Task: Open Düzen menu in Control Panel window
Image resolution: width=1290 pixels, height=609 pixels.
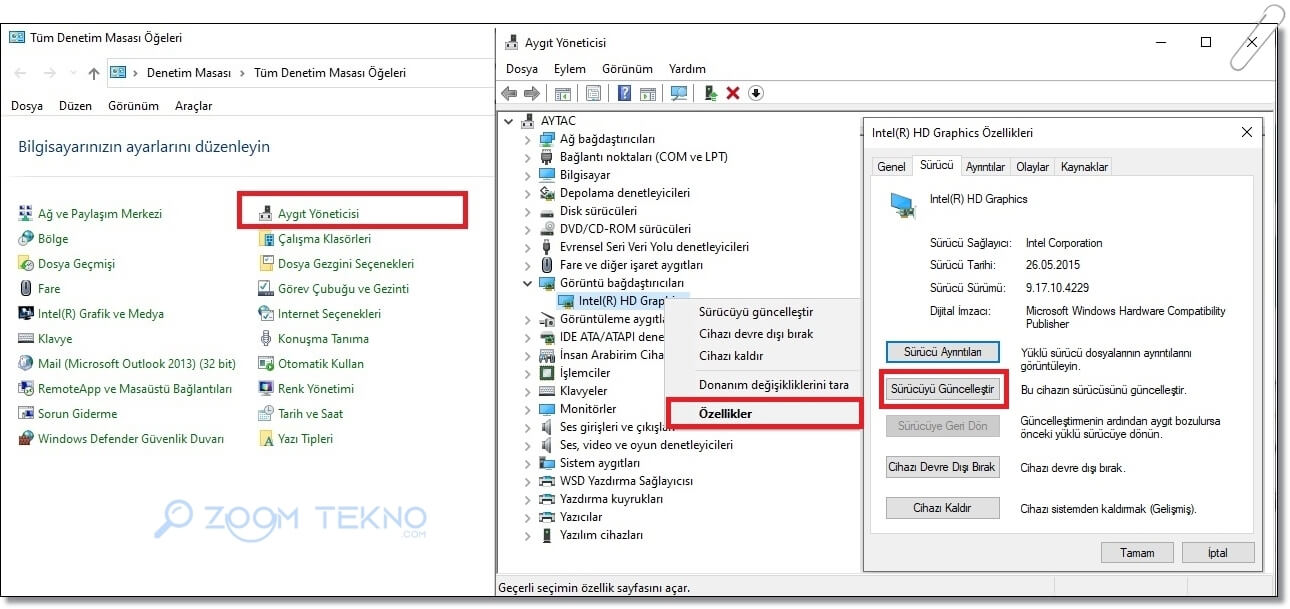Action: (x=75, y=106)
